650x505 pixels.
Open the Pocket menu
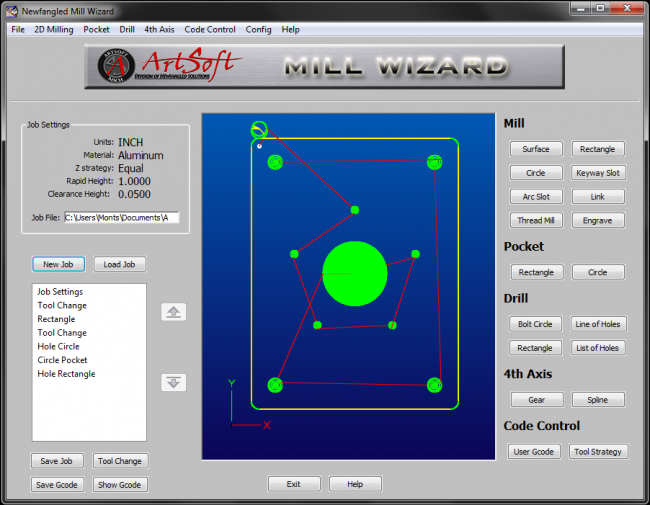tap(96, 29)
